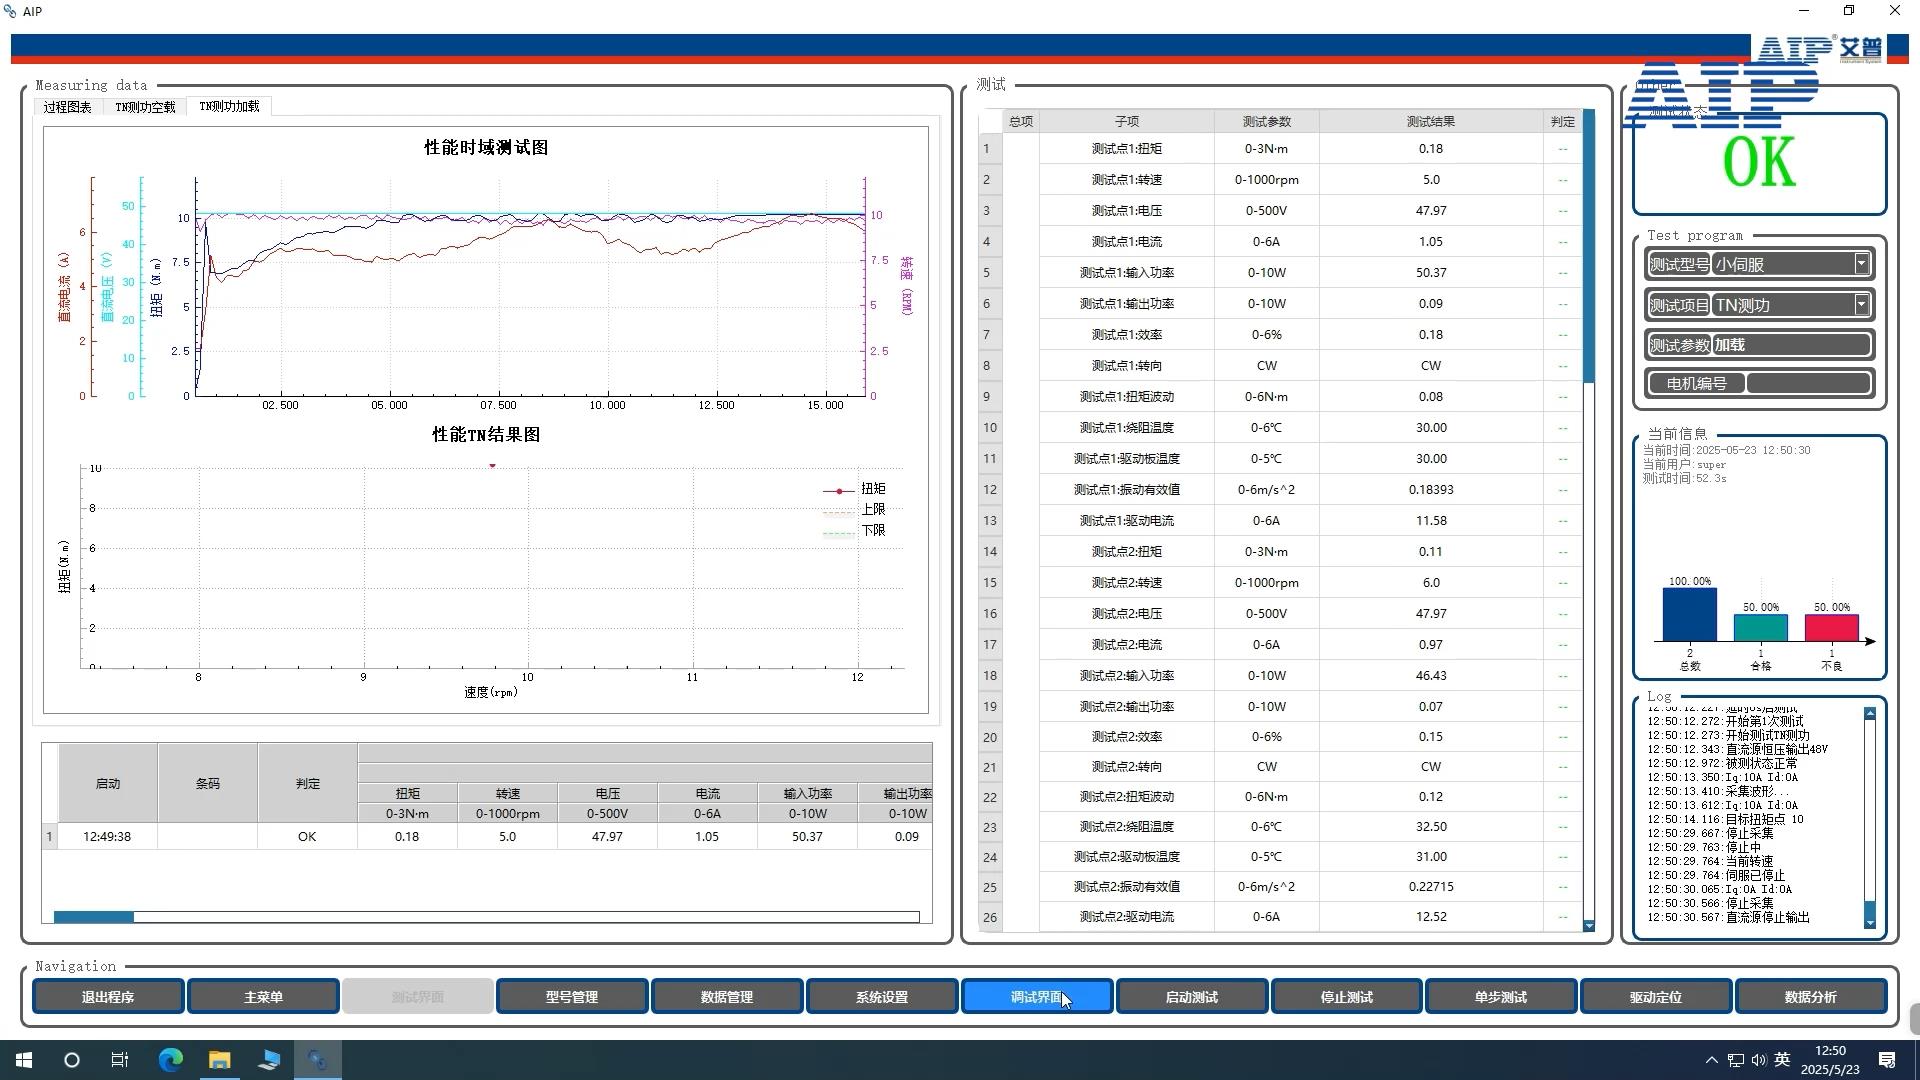Click 驱动定位 button
1920x1080 pixels.
(x=1656, y=997)
